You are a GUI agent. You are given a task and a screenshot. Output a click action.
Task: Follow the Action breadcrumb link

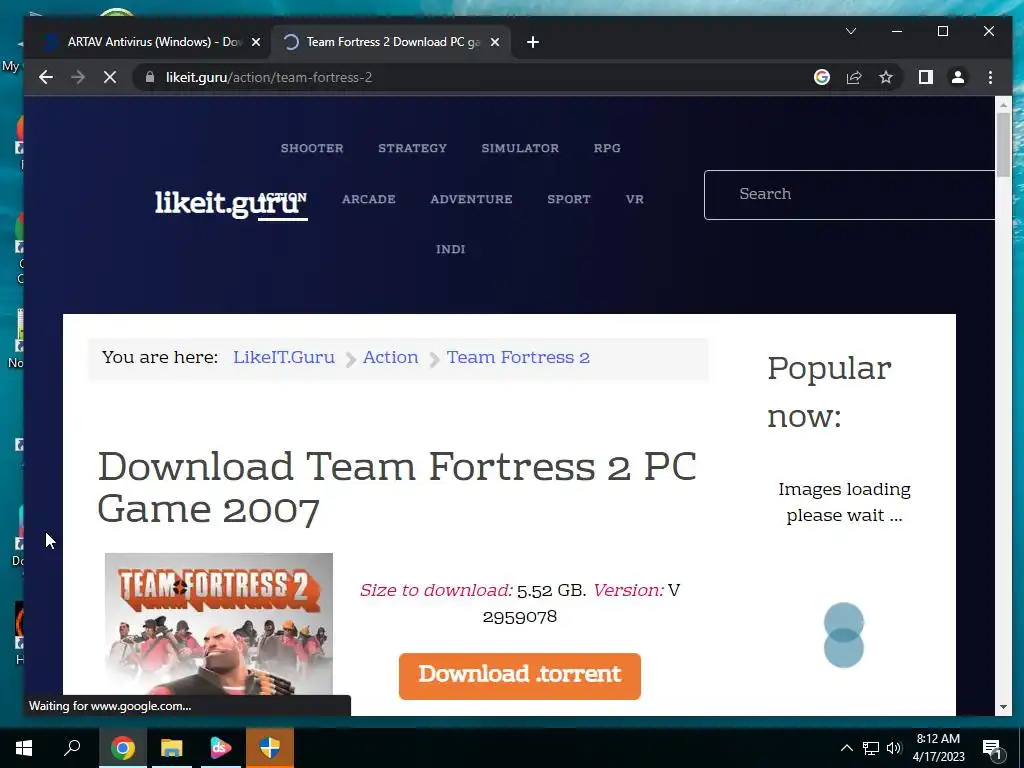pyautogui.click(x=391, y=357)
